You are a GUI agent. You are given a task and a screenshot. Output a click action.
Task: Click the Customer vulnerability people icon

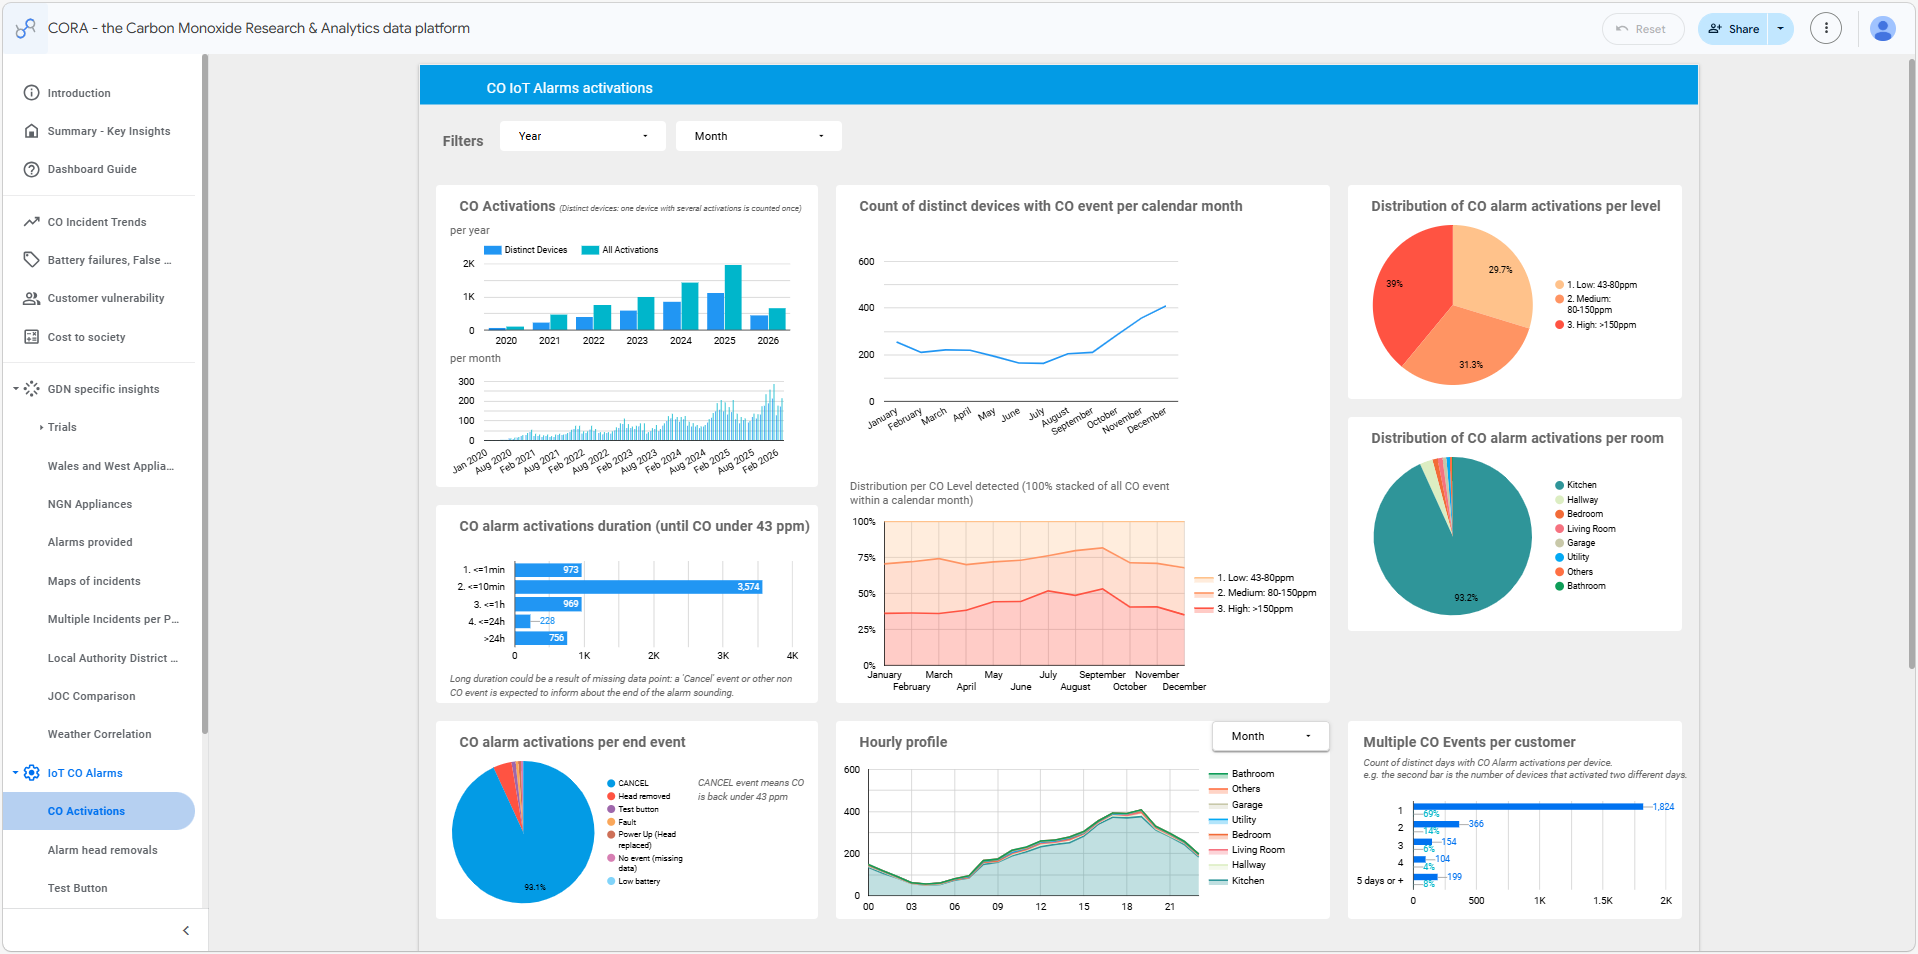[32, 298]
